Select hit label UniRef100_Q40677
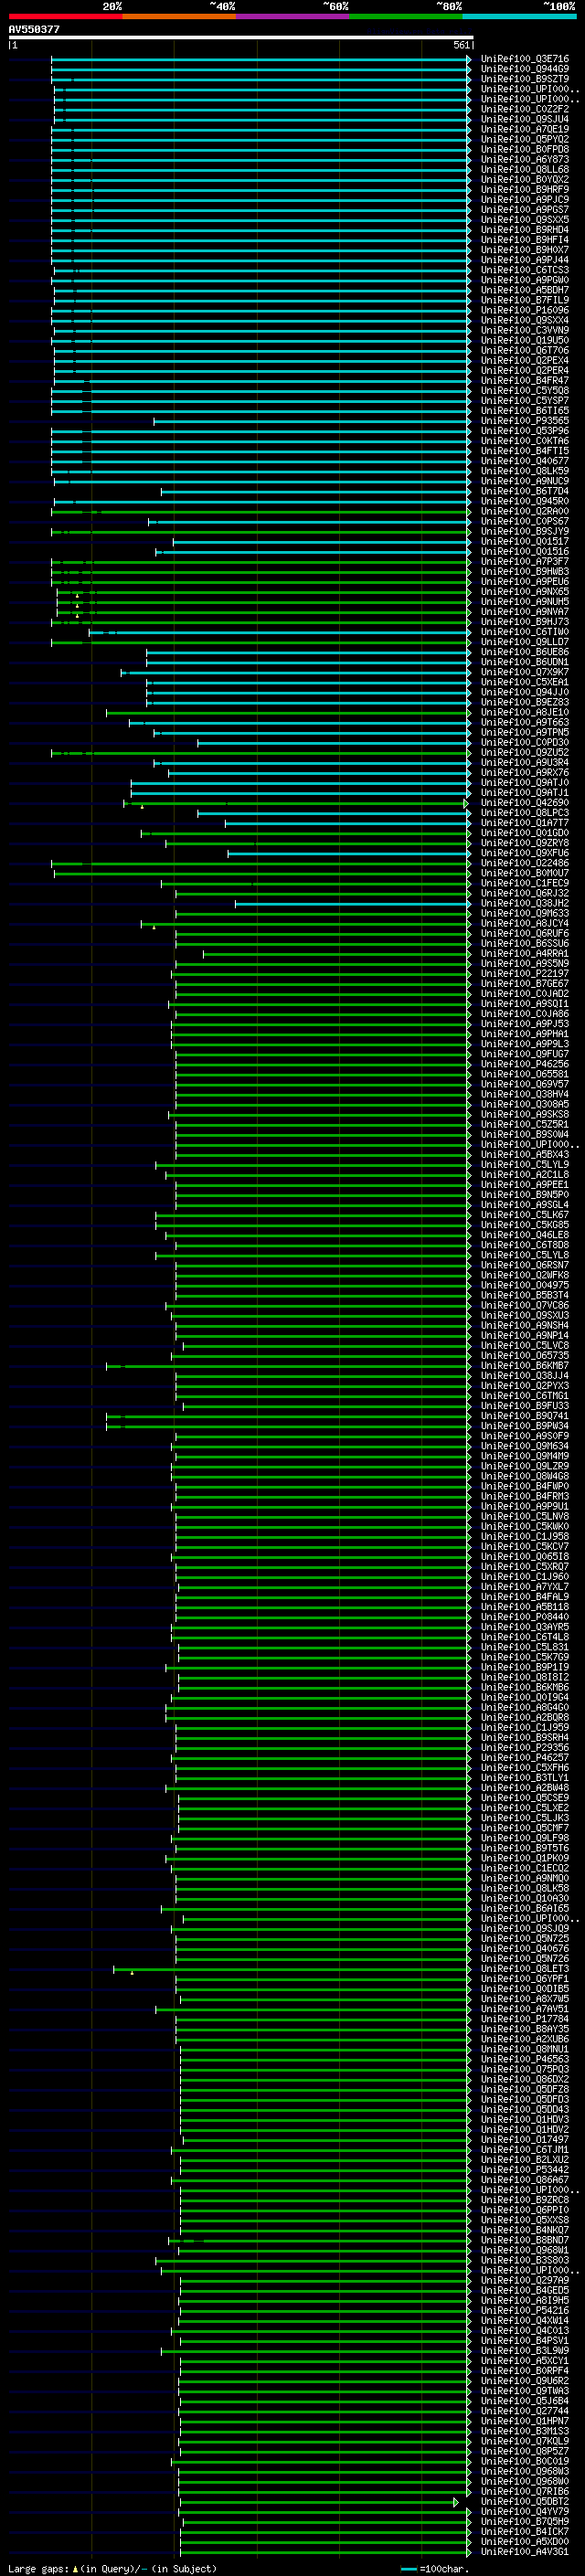Viewport: 585px width, 2576px height. coord(525,461)
